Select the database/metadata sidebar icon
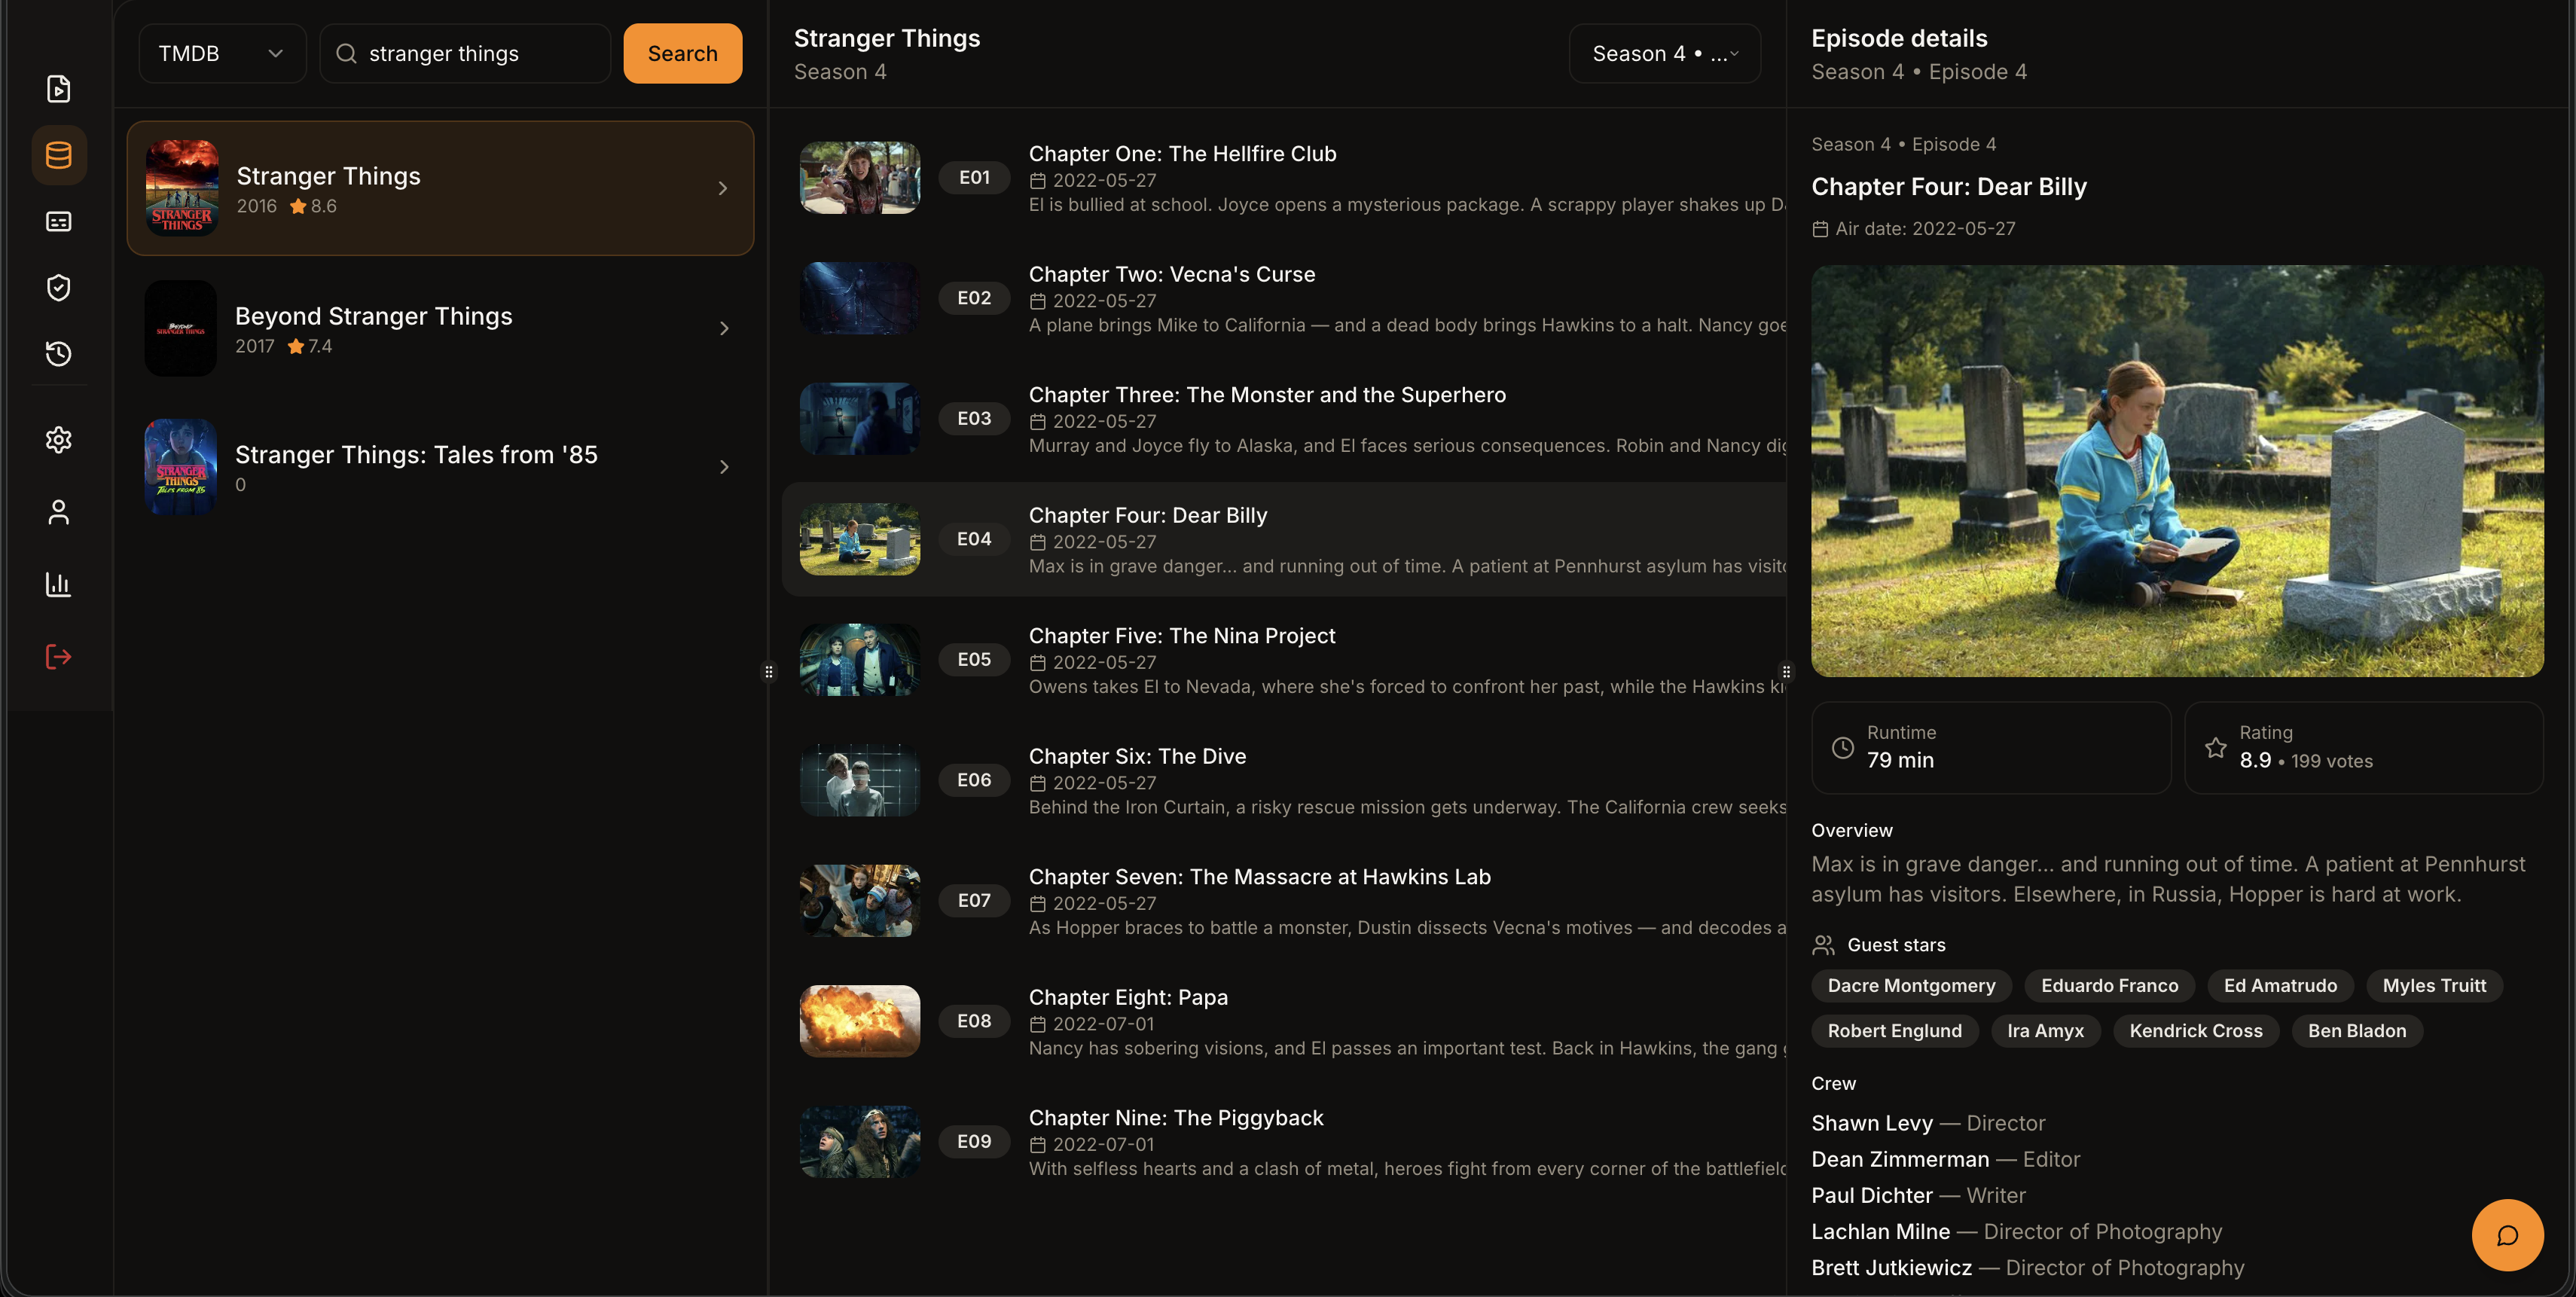 58,154
